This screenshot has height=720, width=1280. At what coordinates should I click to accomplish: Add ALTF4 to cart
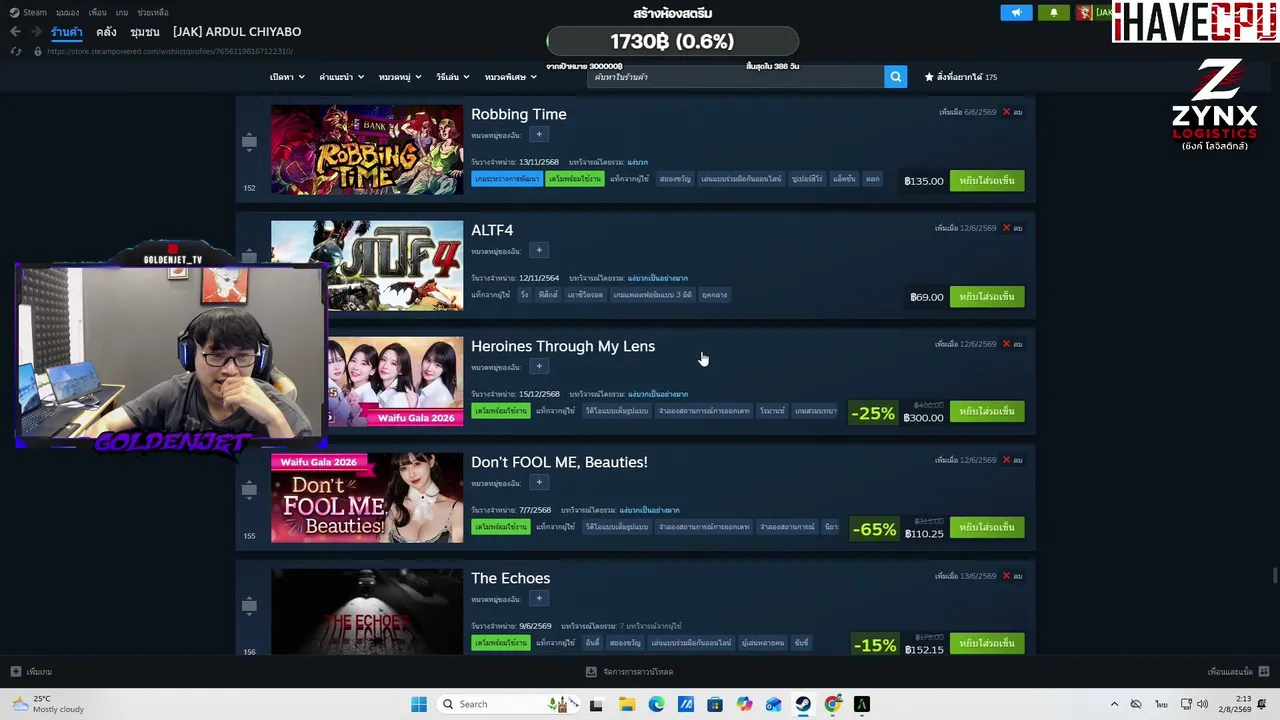[987, 297]
